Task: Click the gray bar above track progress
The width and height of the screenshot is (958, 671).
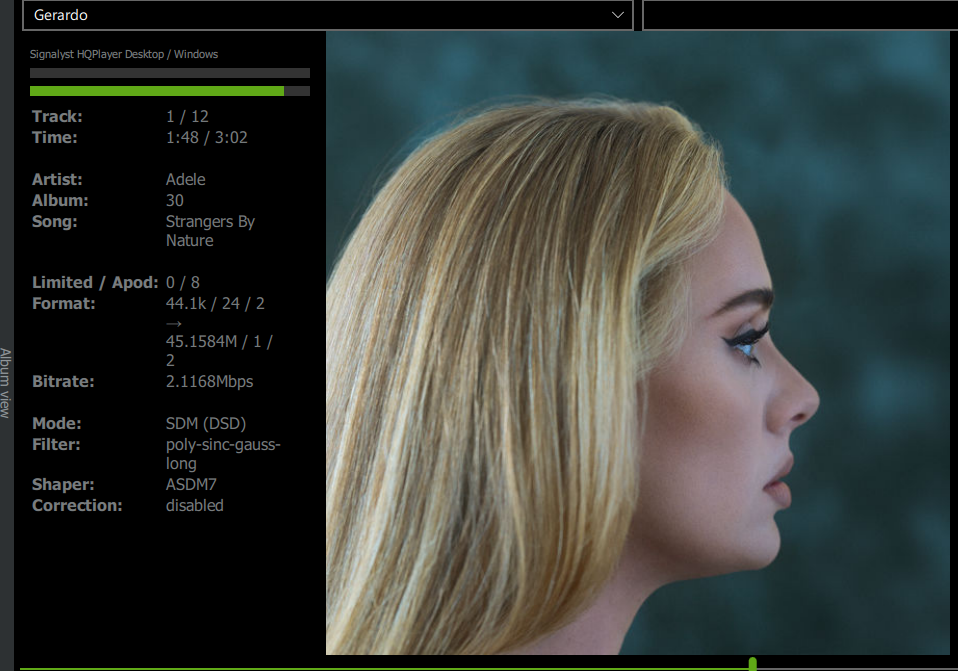Action: pyautogui.click(x=170, y=73)
